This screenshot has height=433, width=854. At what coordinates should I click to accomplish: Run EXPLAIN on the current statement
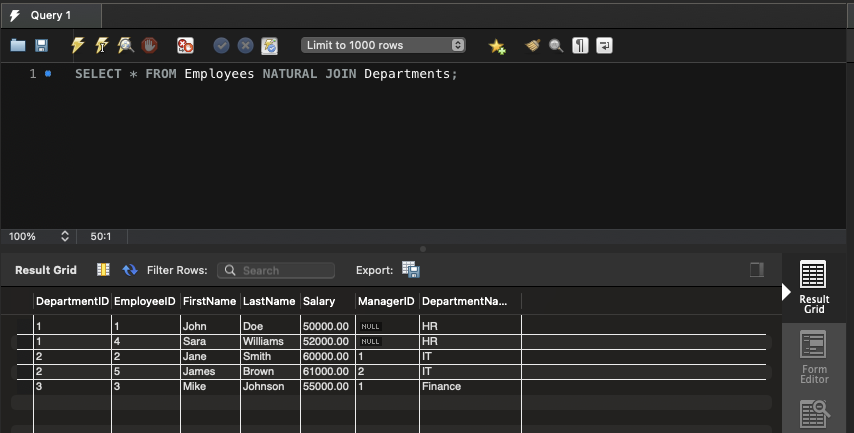click(x=125, y=46)
